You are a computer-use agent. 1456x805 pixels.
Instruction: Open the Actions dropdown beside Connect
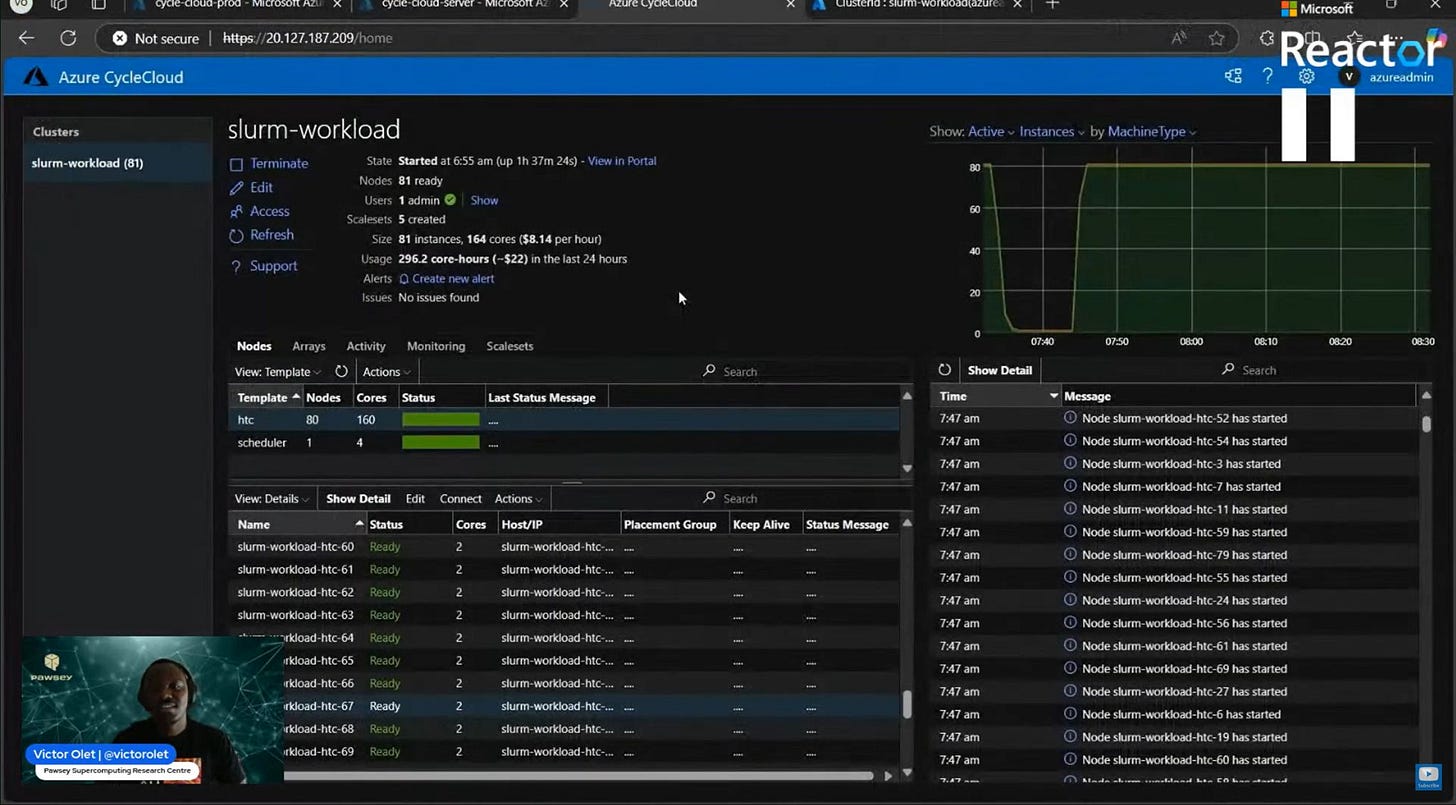(519, 499)
